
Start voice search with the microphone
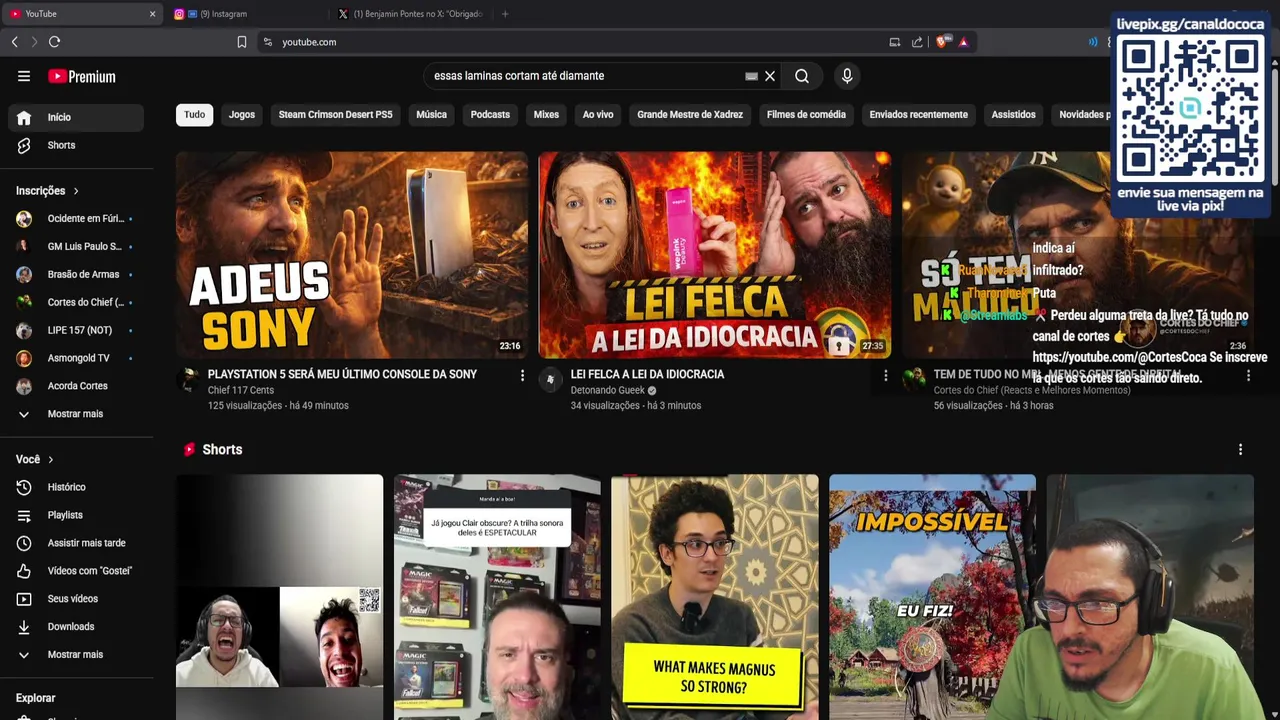tap(847, 76)
